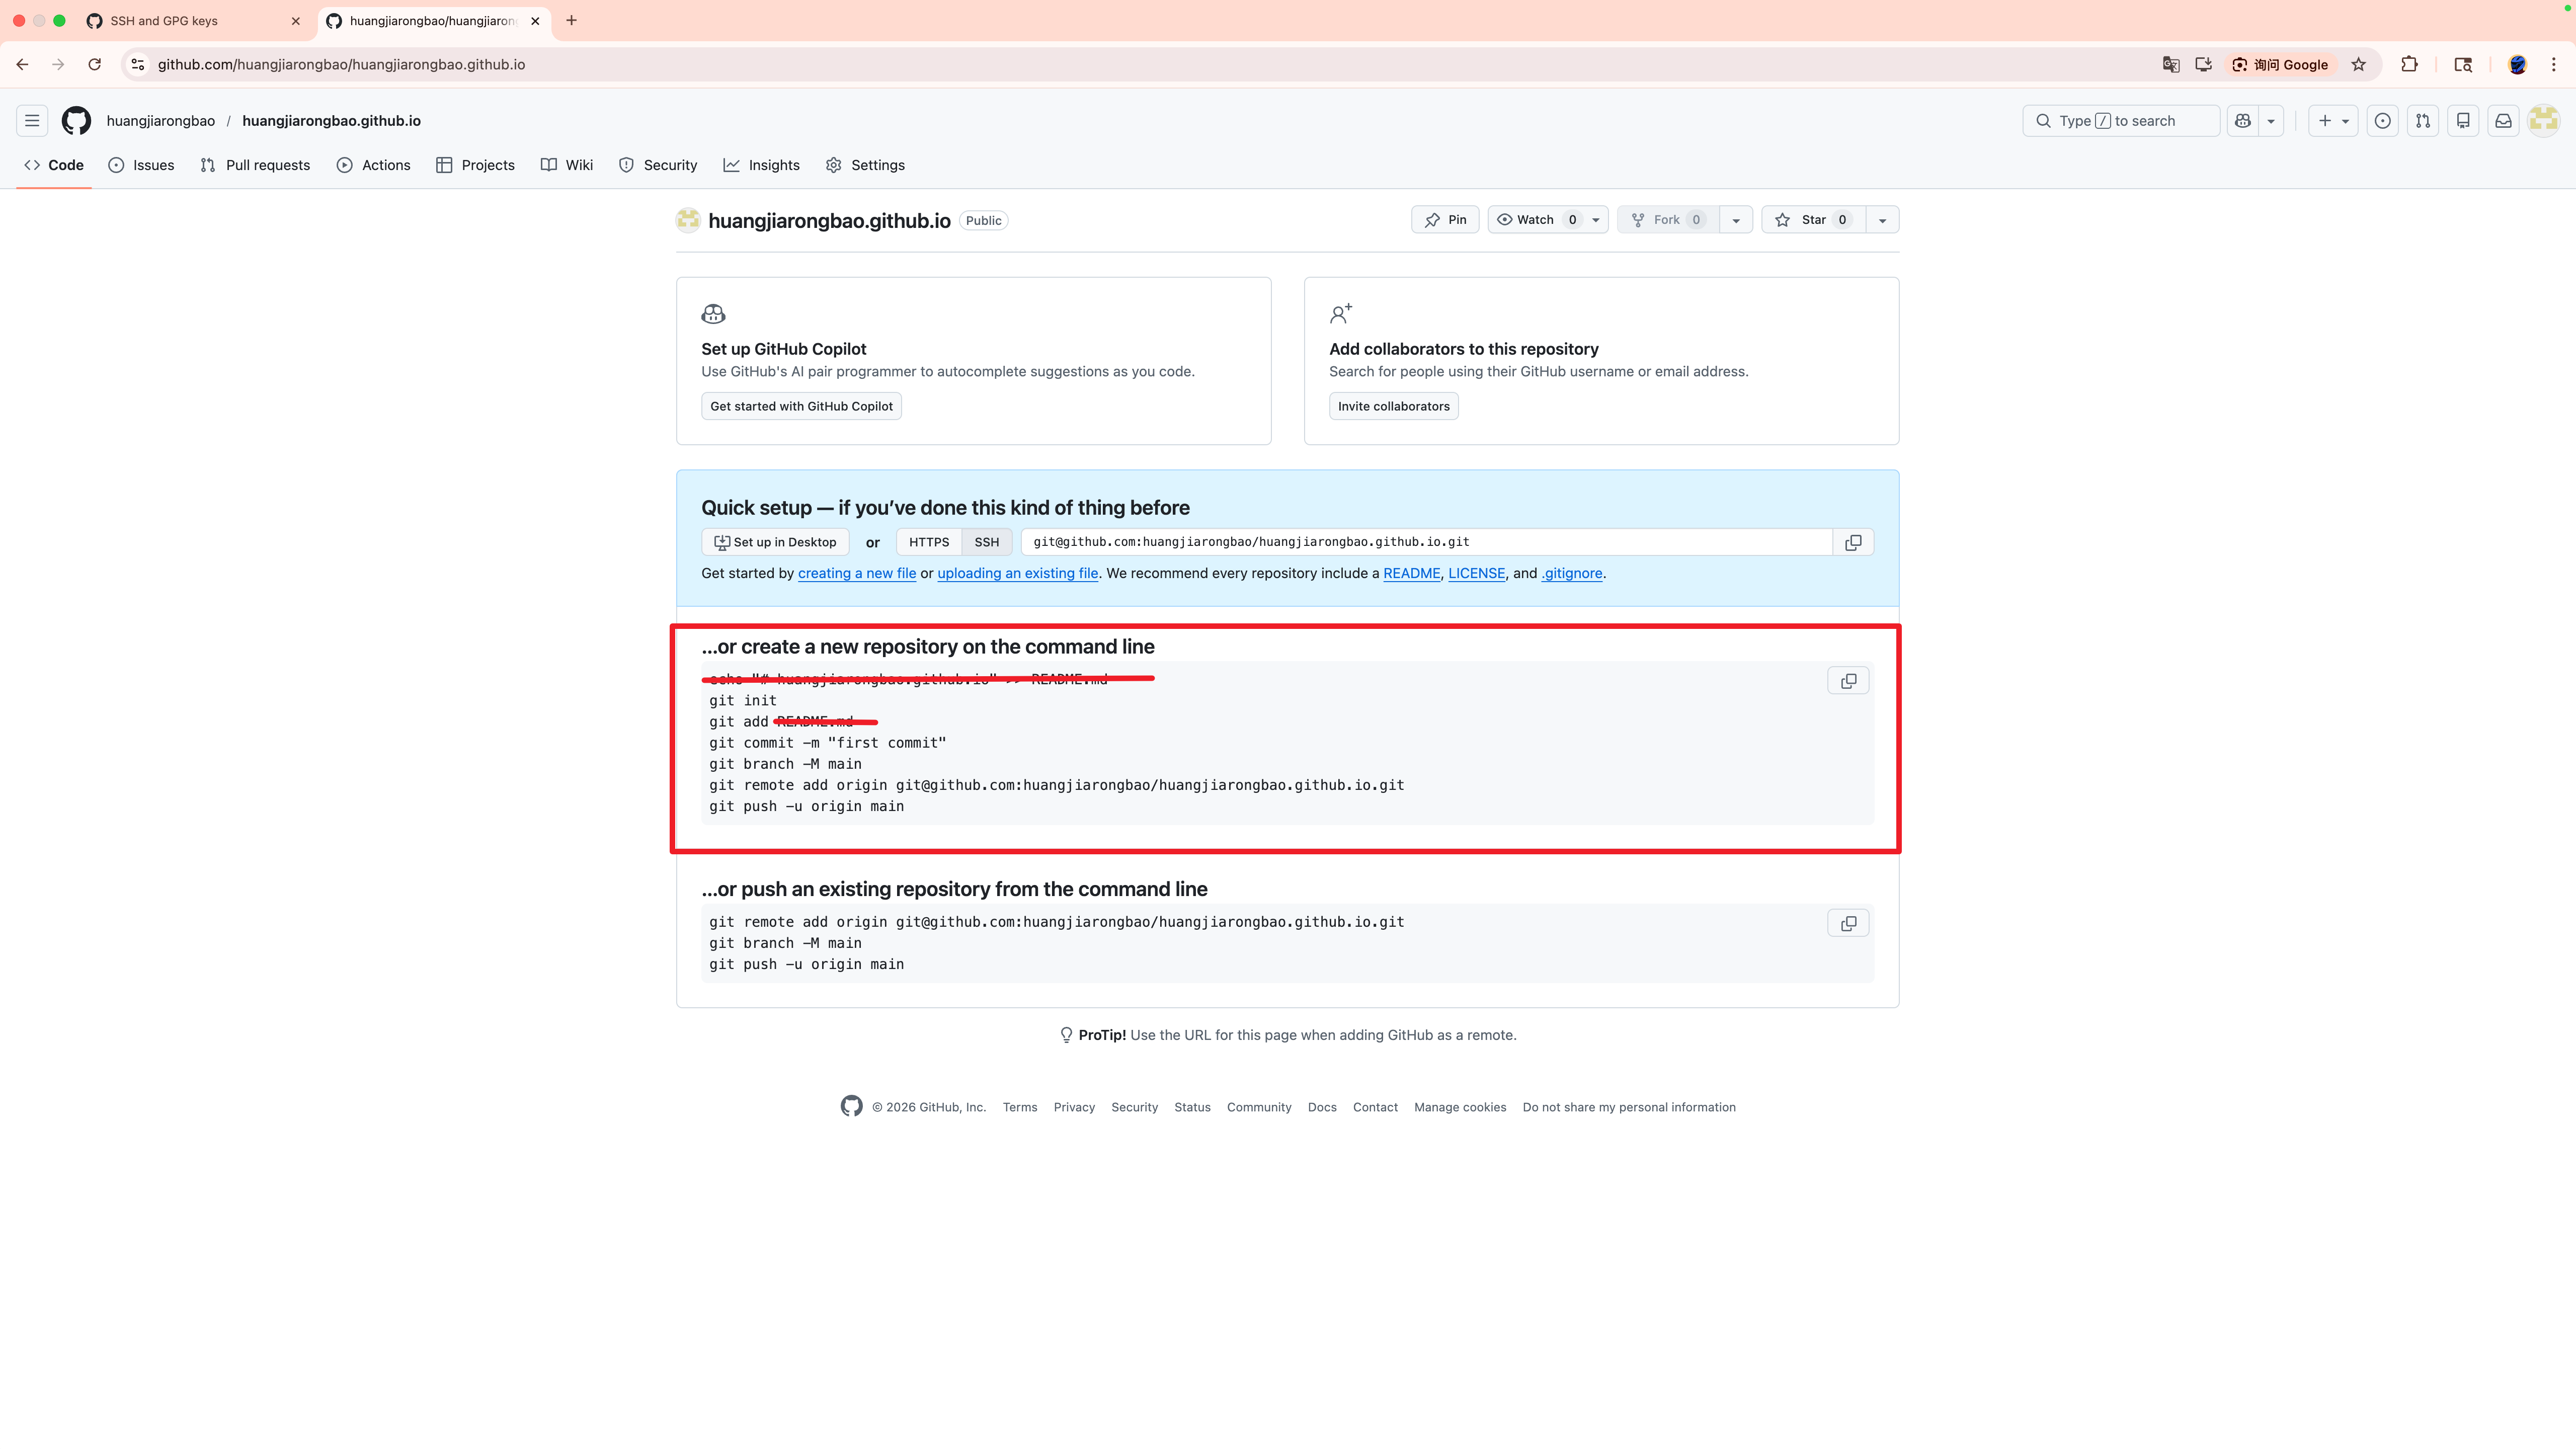Click the 'Manage cookies' footer link

(1460, 1107)
